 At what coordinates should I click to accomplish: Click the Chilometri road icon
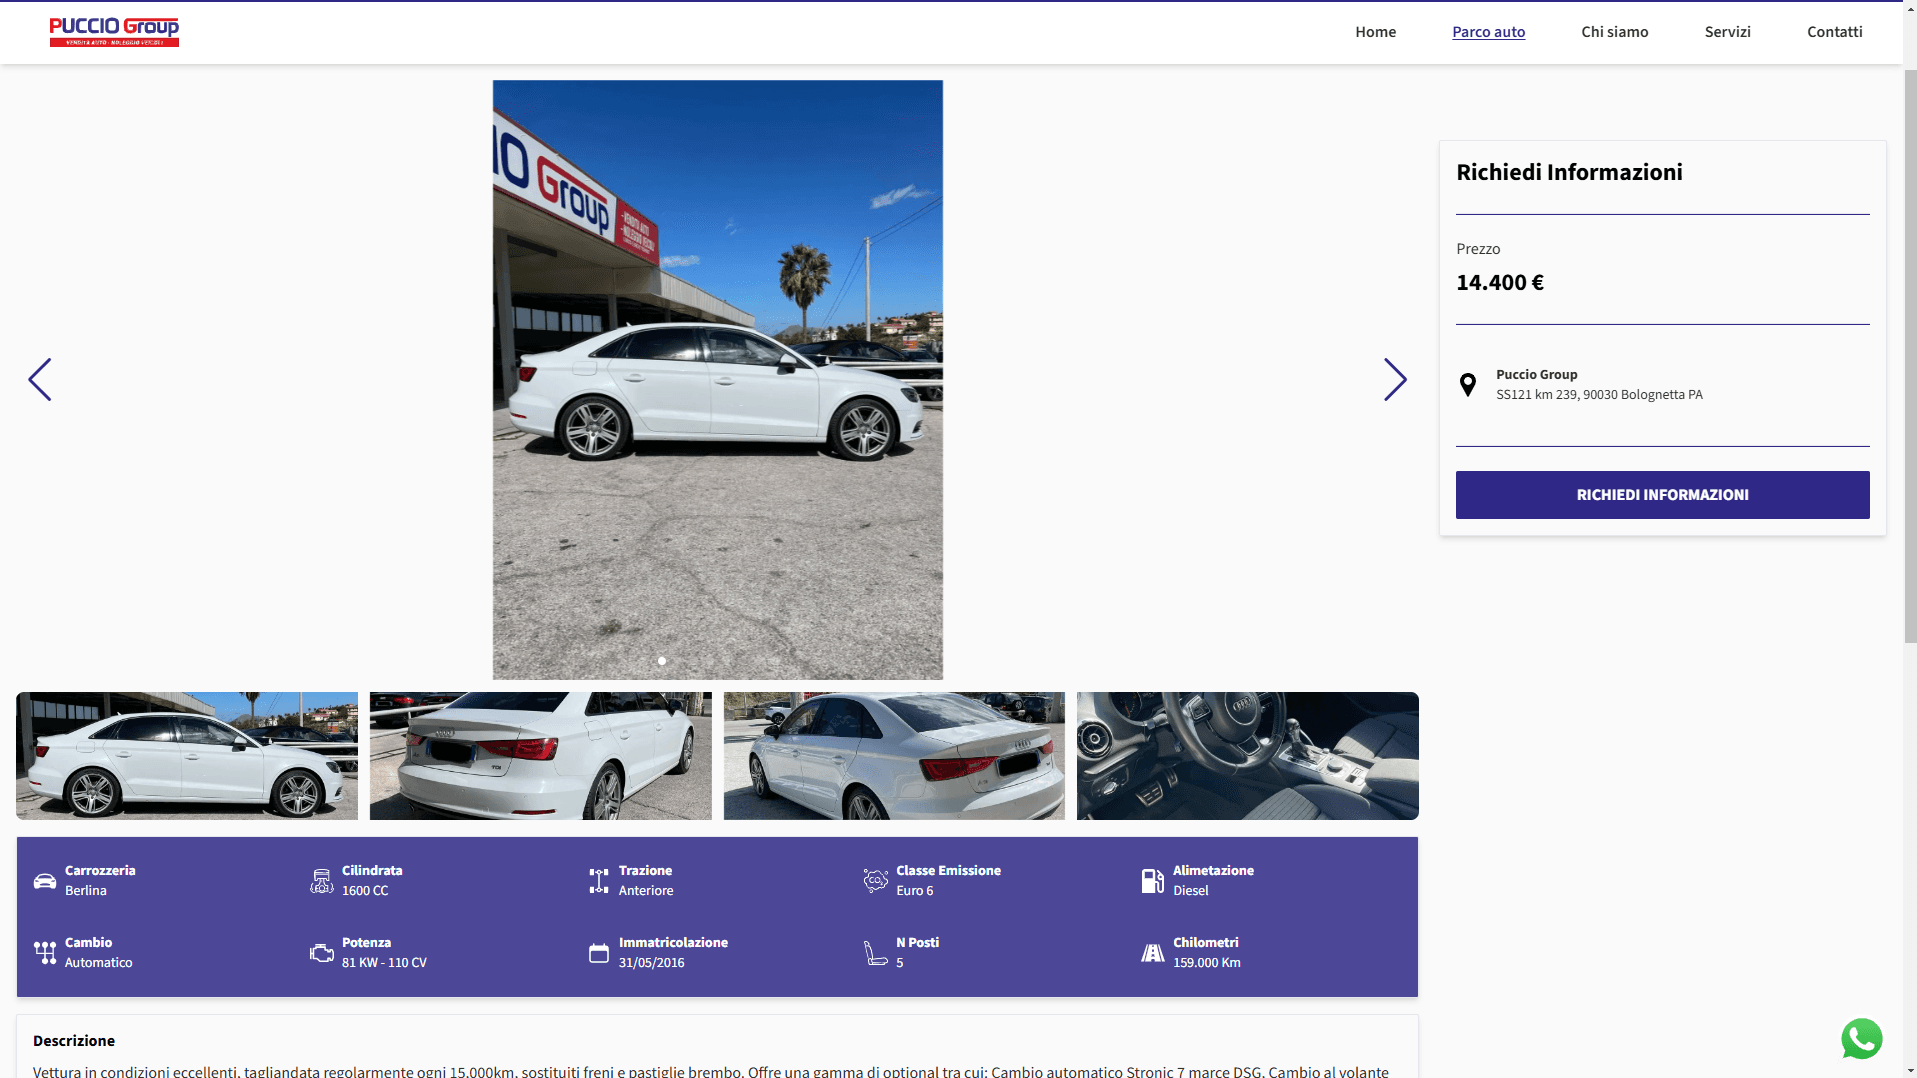click(1152, 953)
